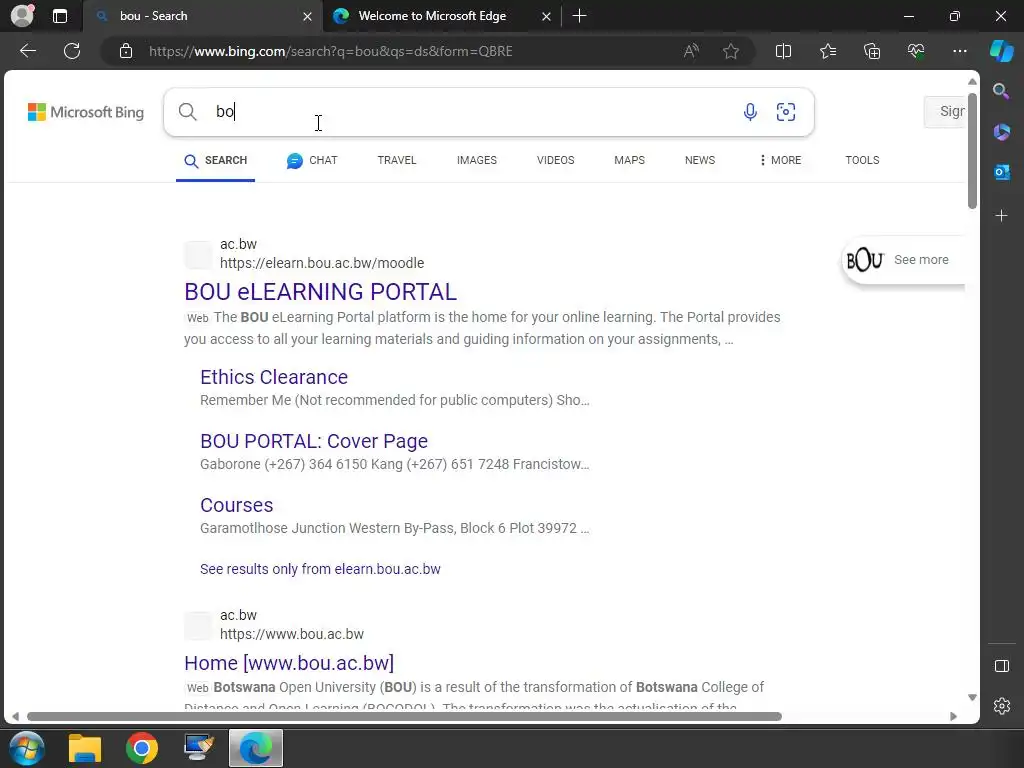Click the browser address bar URL
This screenshot has height=768, width=1024.
[330, 51]
